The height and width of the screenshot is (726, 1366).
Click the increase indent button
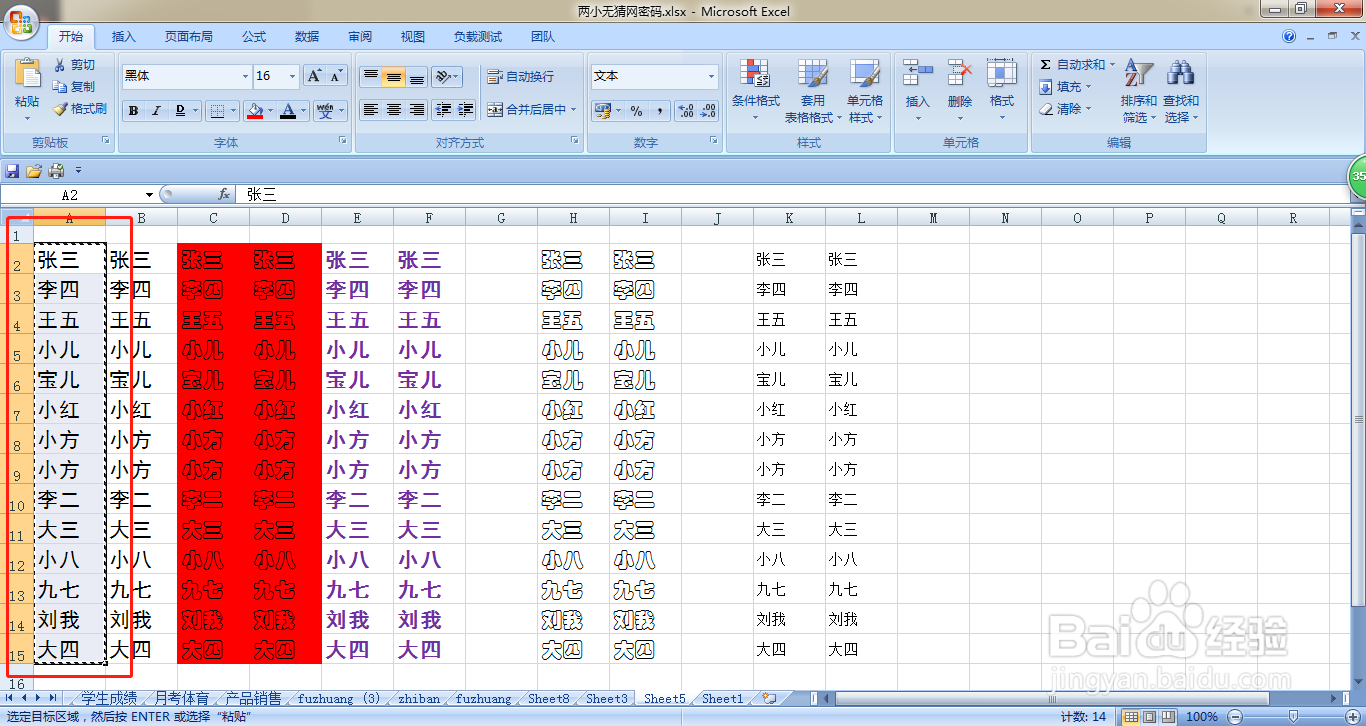pos(465,110)
